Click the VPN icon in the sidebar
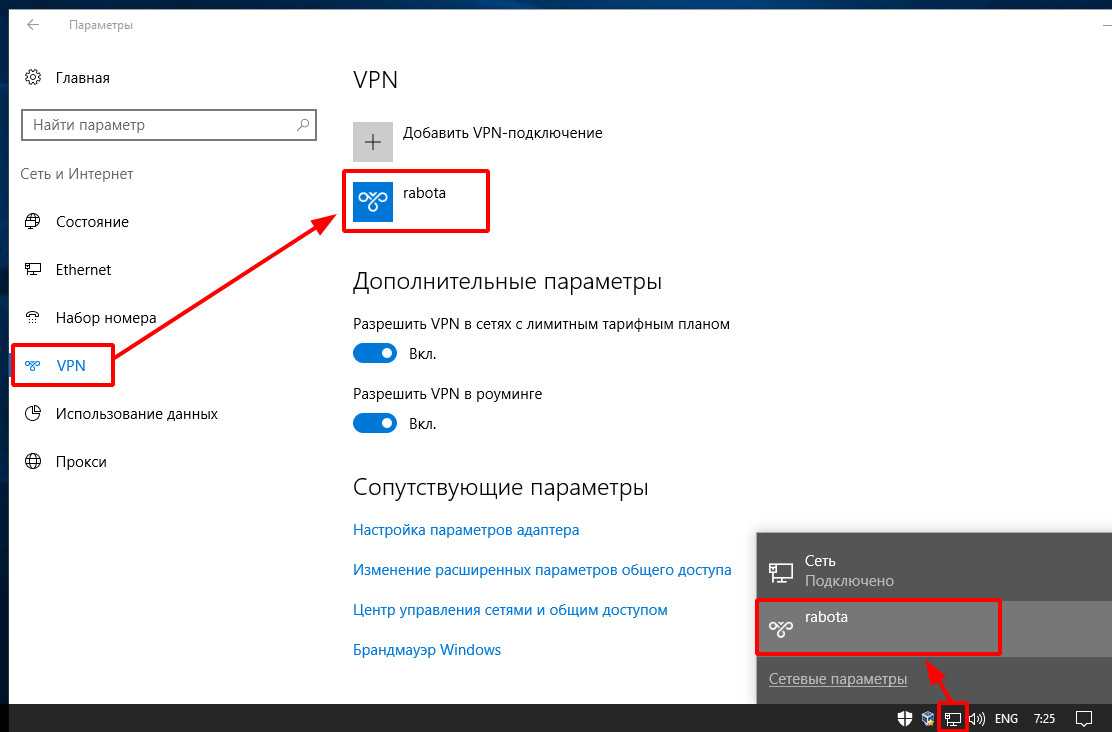Viewport: 1112px width, 732px height. pos(33,365)
